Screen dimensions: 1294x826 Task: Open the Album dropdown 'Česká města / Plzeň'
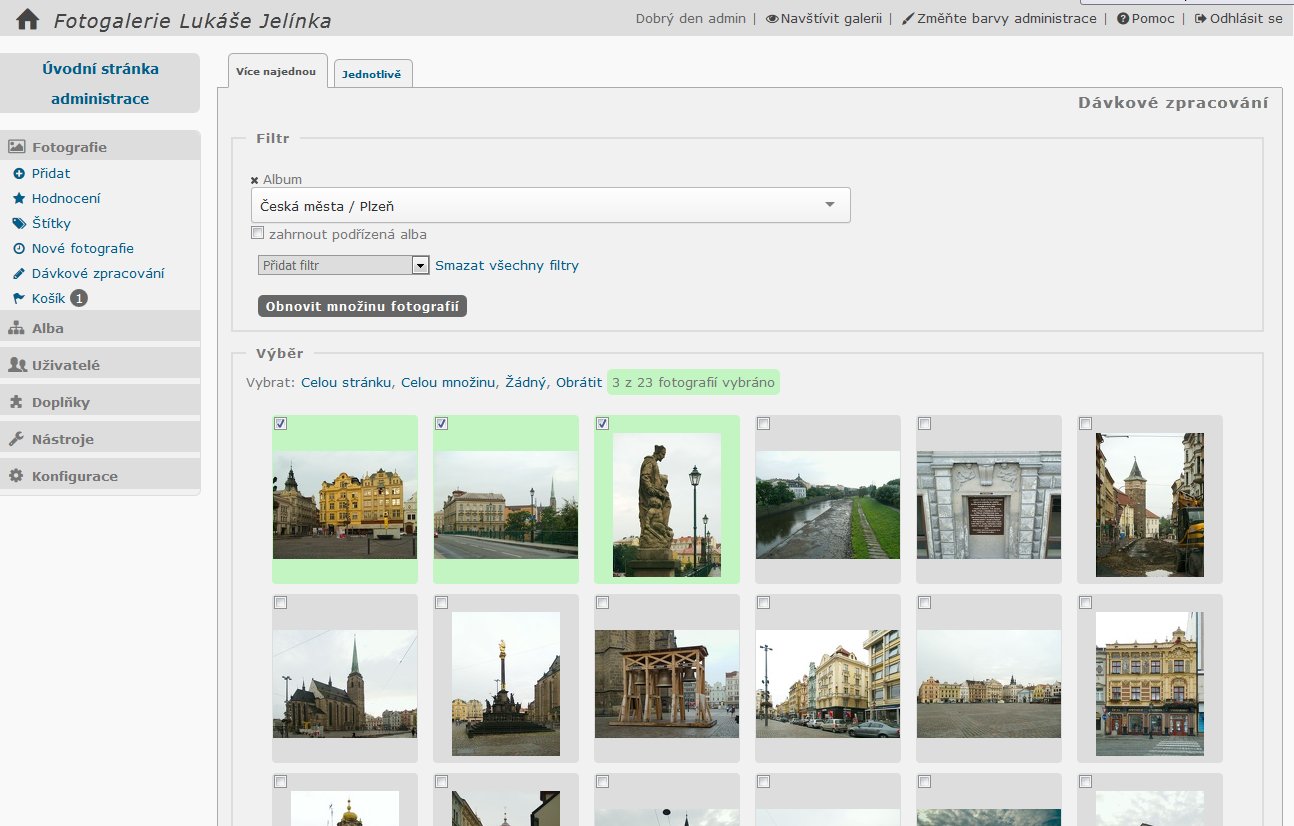[550, 205]
